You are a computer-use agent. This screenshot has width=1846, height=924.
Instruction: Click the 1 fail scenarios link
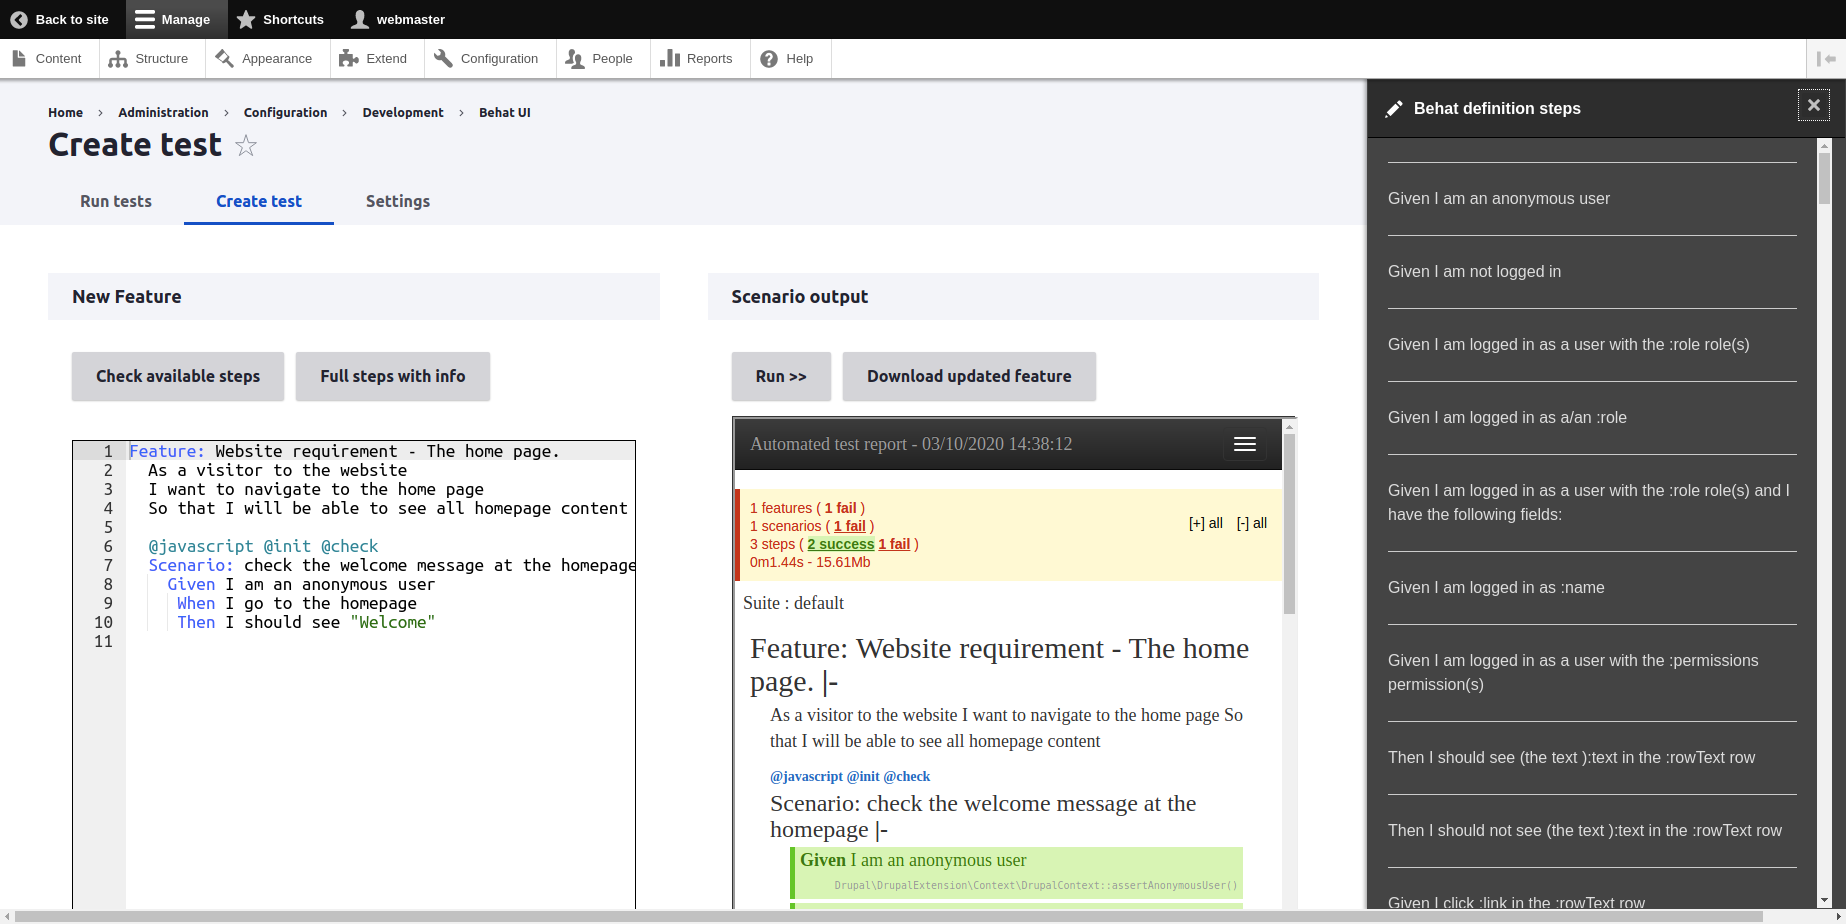[x=849, y=526]
